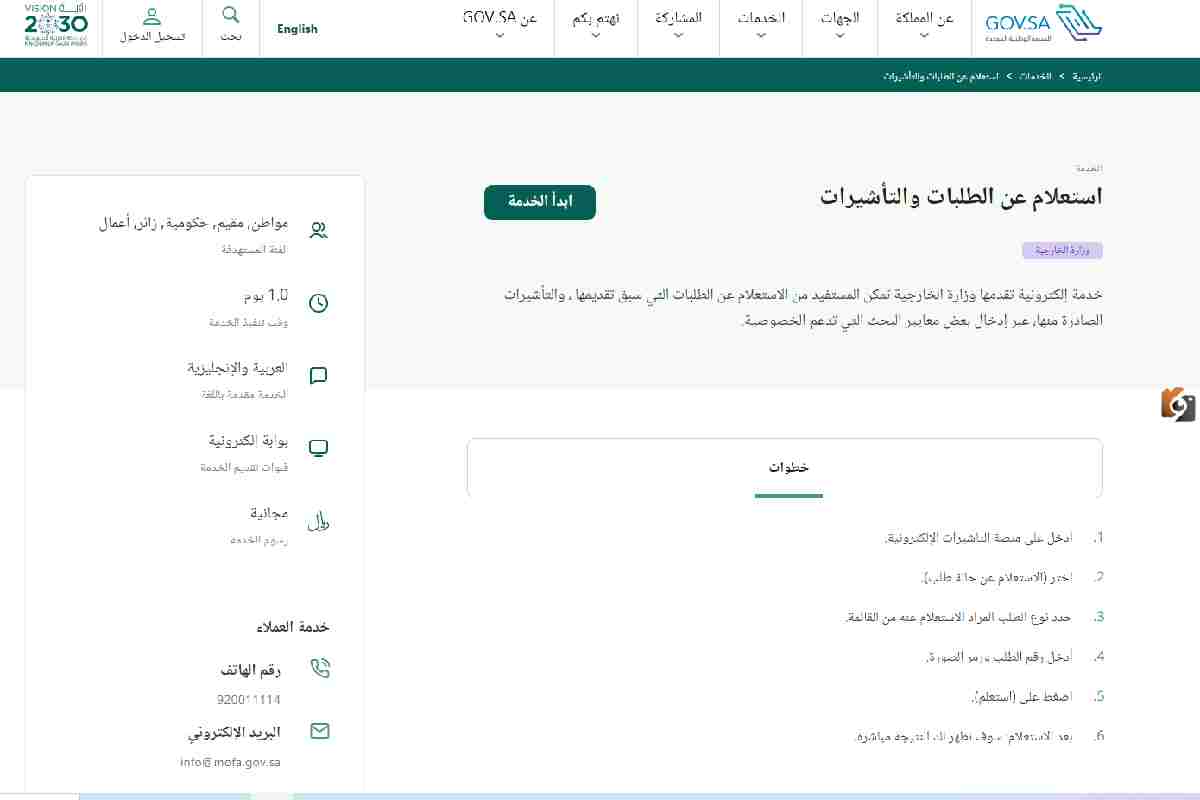Expand the نهتم بكم menu

pyautogui.click(x=596, y=26)
